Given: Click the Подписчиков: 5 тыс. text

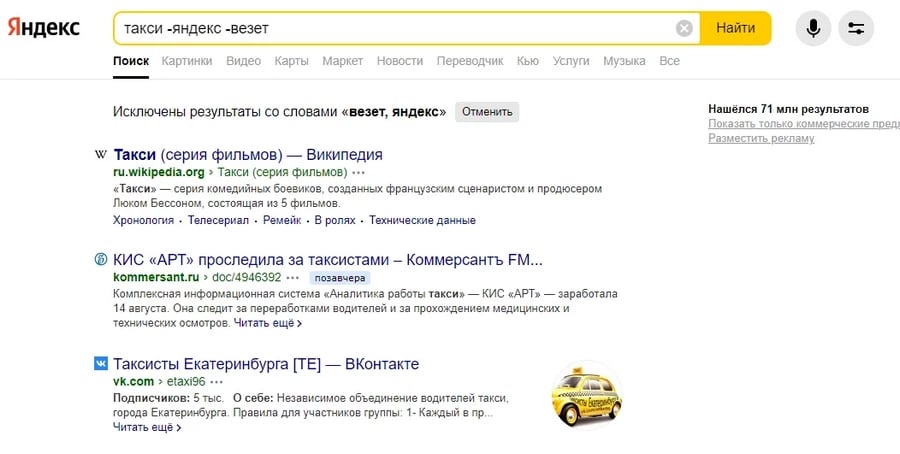Looking at the screenshot, I should click(168, 398).
